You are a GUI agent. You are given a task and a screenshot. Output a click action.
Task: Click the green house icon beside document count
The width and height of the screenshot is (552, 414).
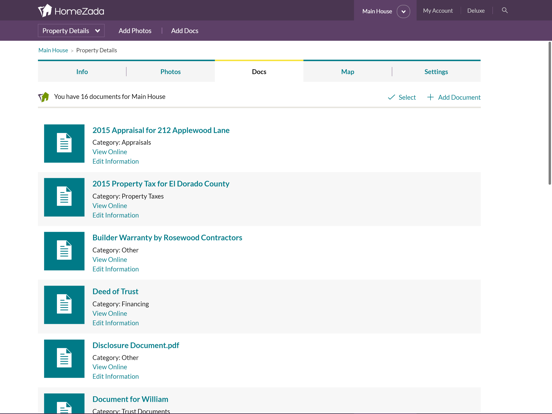[44, 96]
